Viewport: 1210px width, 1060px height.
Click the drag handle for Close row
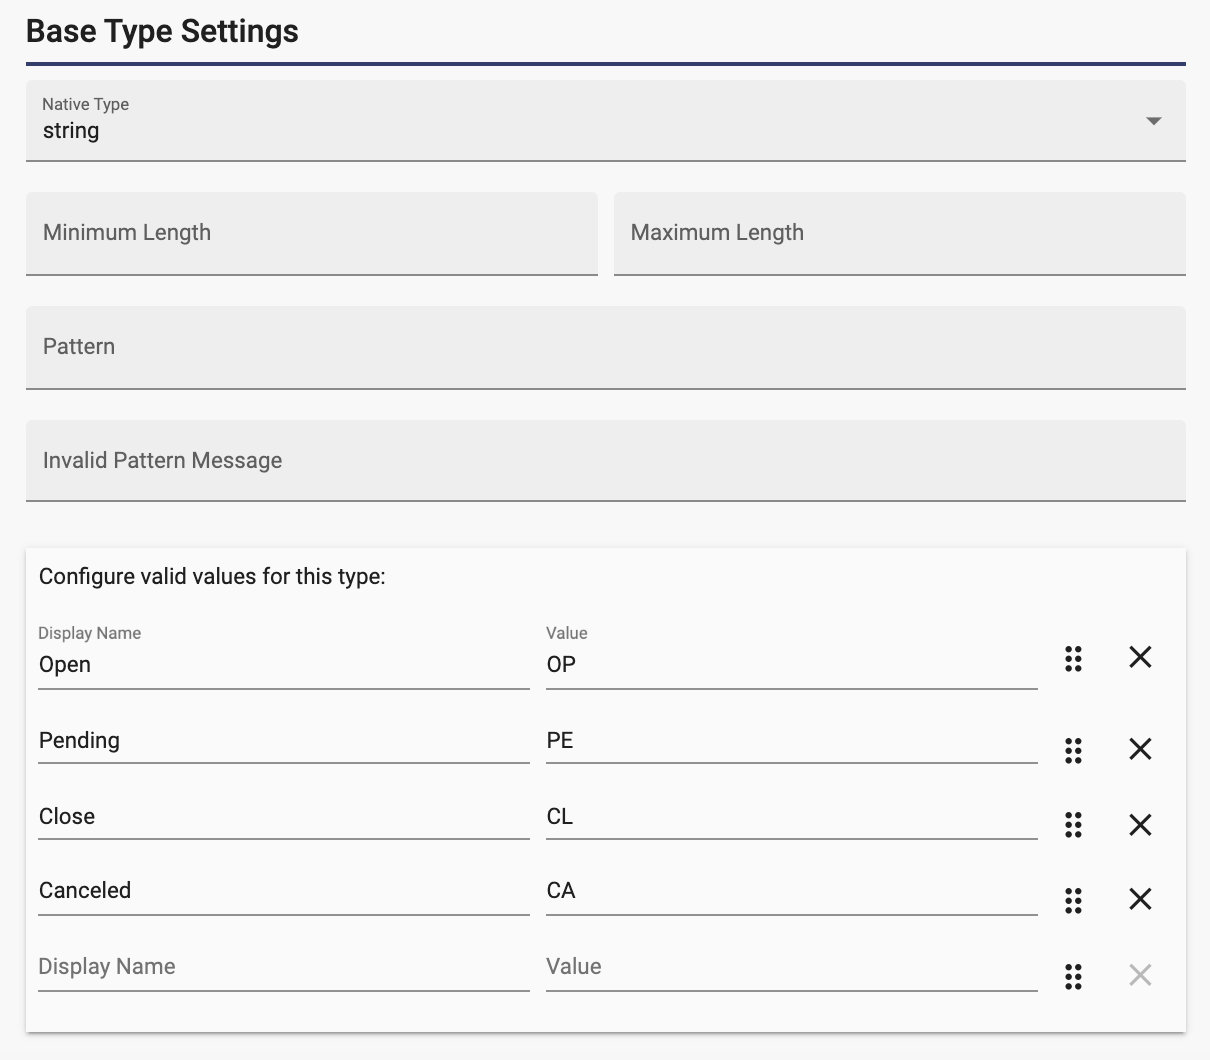[1073, 825]
